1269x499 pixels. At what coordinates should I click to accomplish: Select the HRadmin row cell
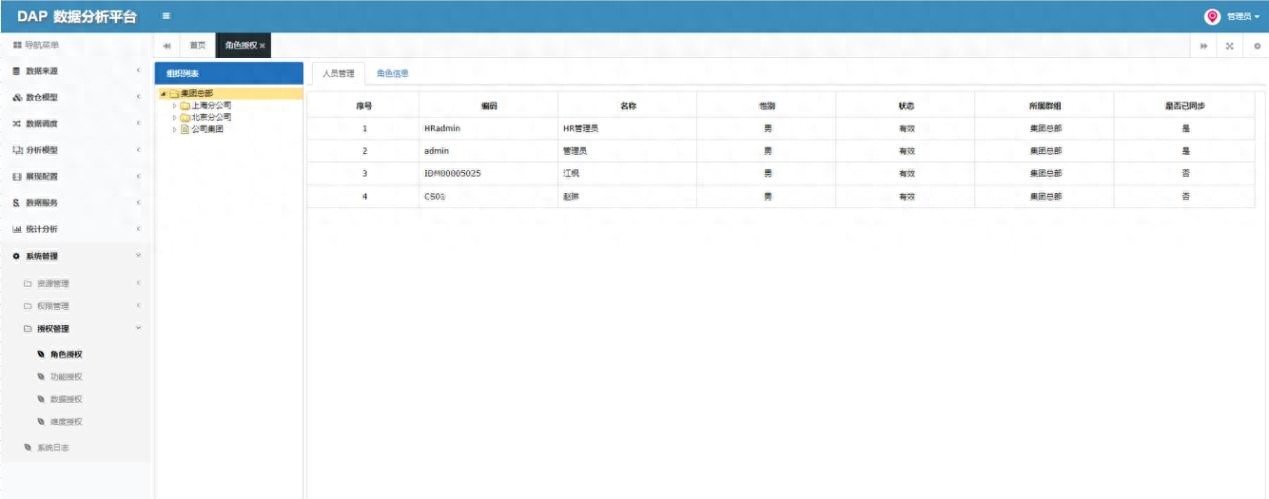(489, 128)
